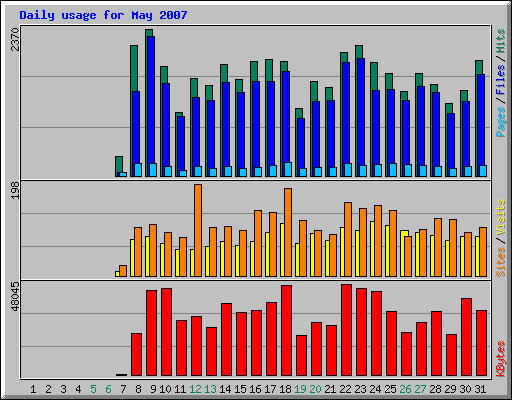Click day 18 on the date axis
Viewport: 512px width, 400px height.
(285, 389)
